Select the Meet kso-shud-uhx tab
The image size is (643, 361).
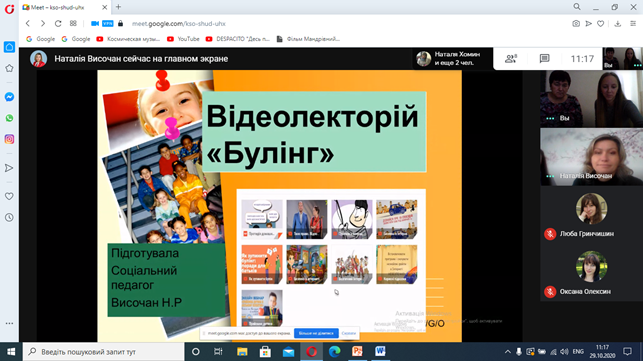click(65, 7)
